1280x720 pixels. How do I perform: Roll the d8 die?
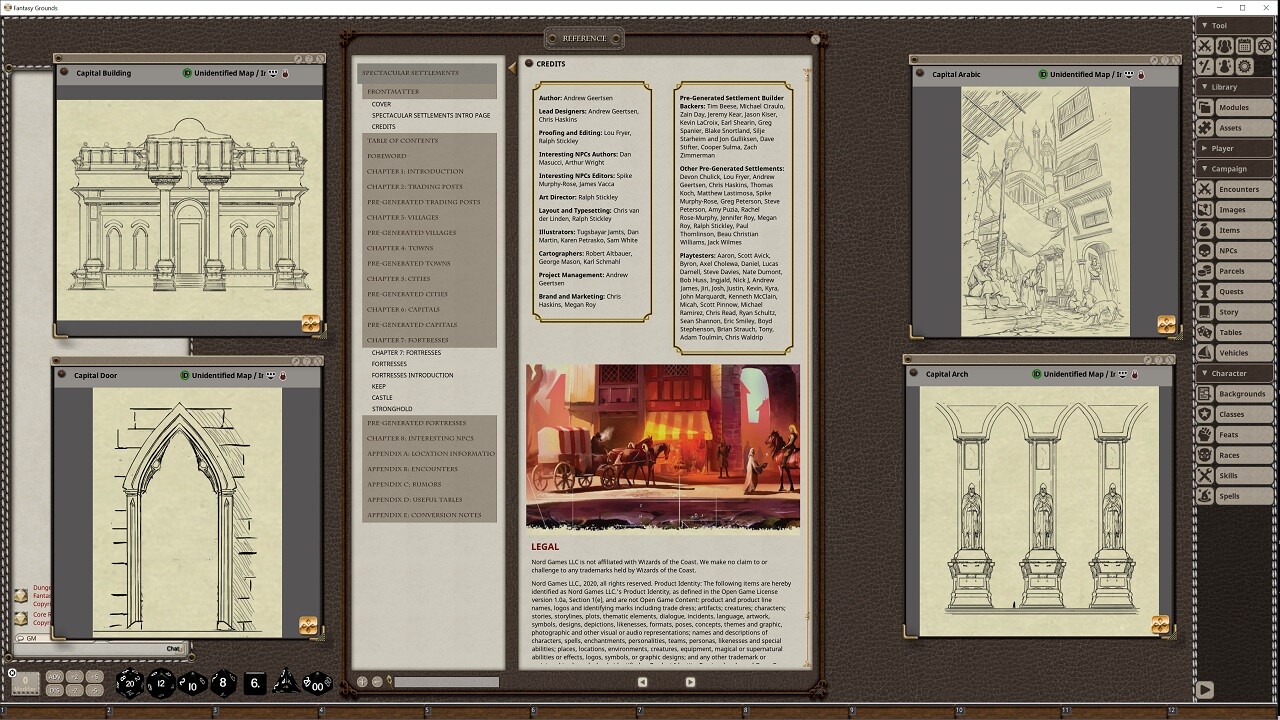(223, 683)
